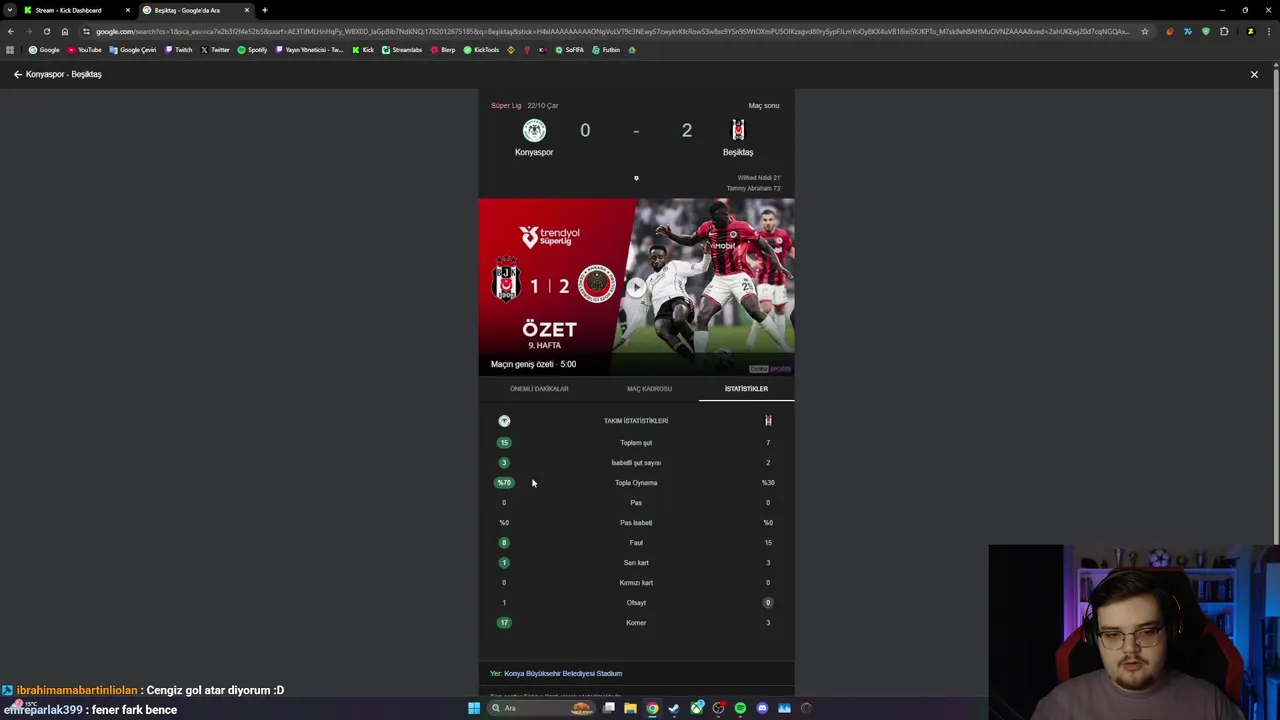Click the Faul statistic label
The image size is (1280, 720).
(x=636, y=543)
